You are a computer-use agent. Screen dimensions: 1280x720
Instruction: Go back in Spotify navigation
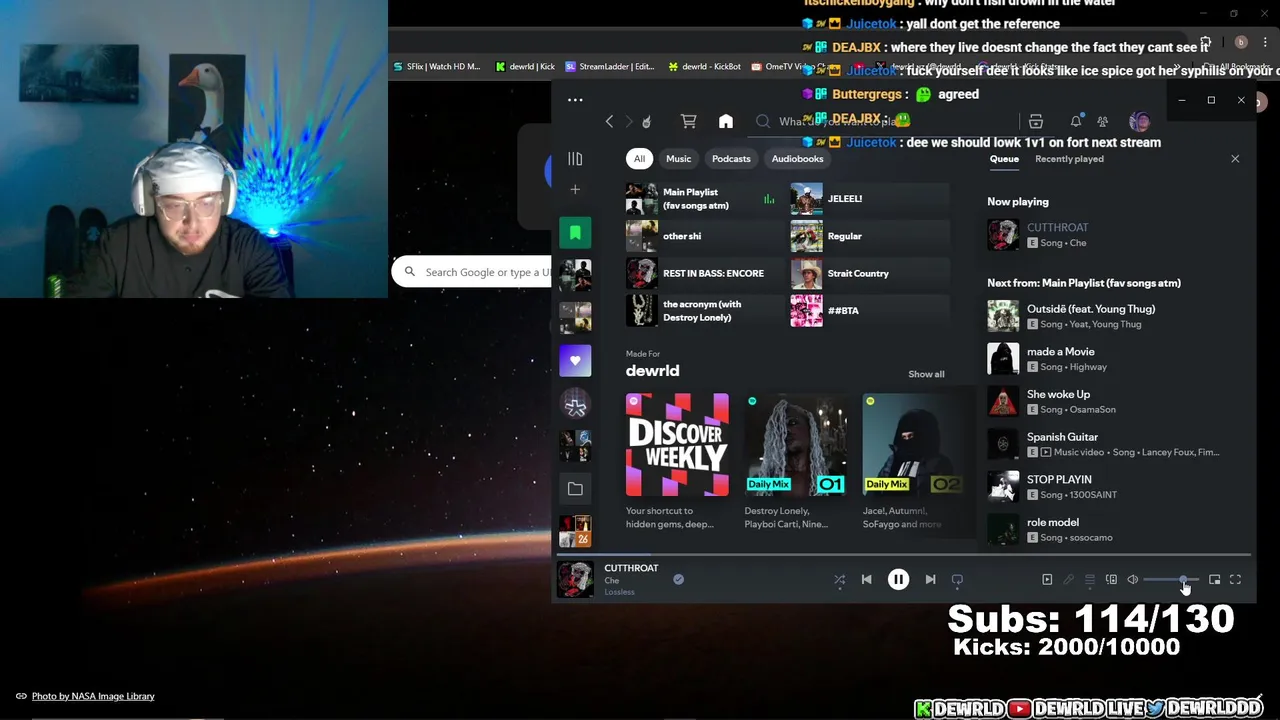coord(609,121)
